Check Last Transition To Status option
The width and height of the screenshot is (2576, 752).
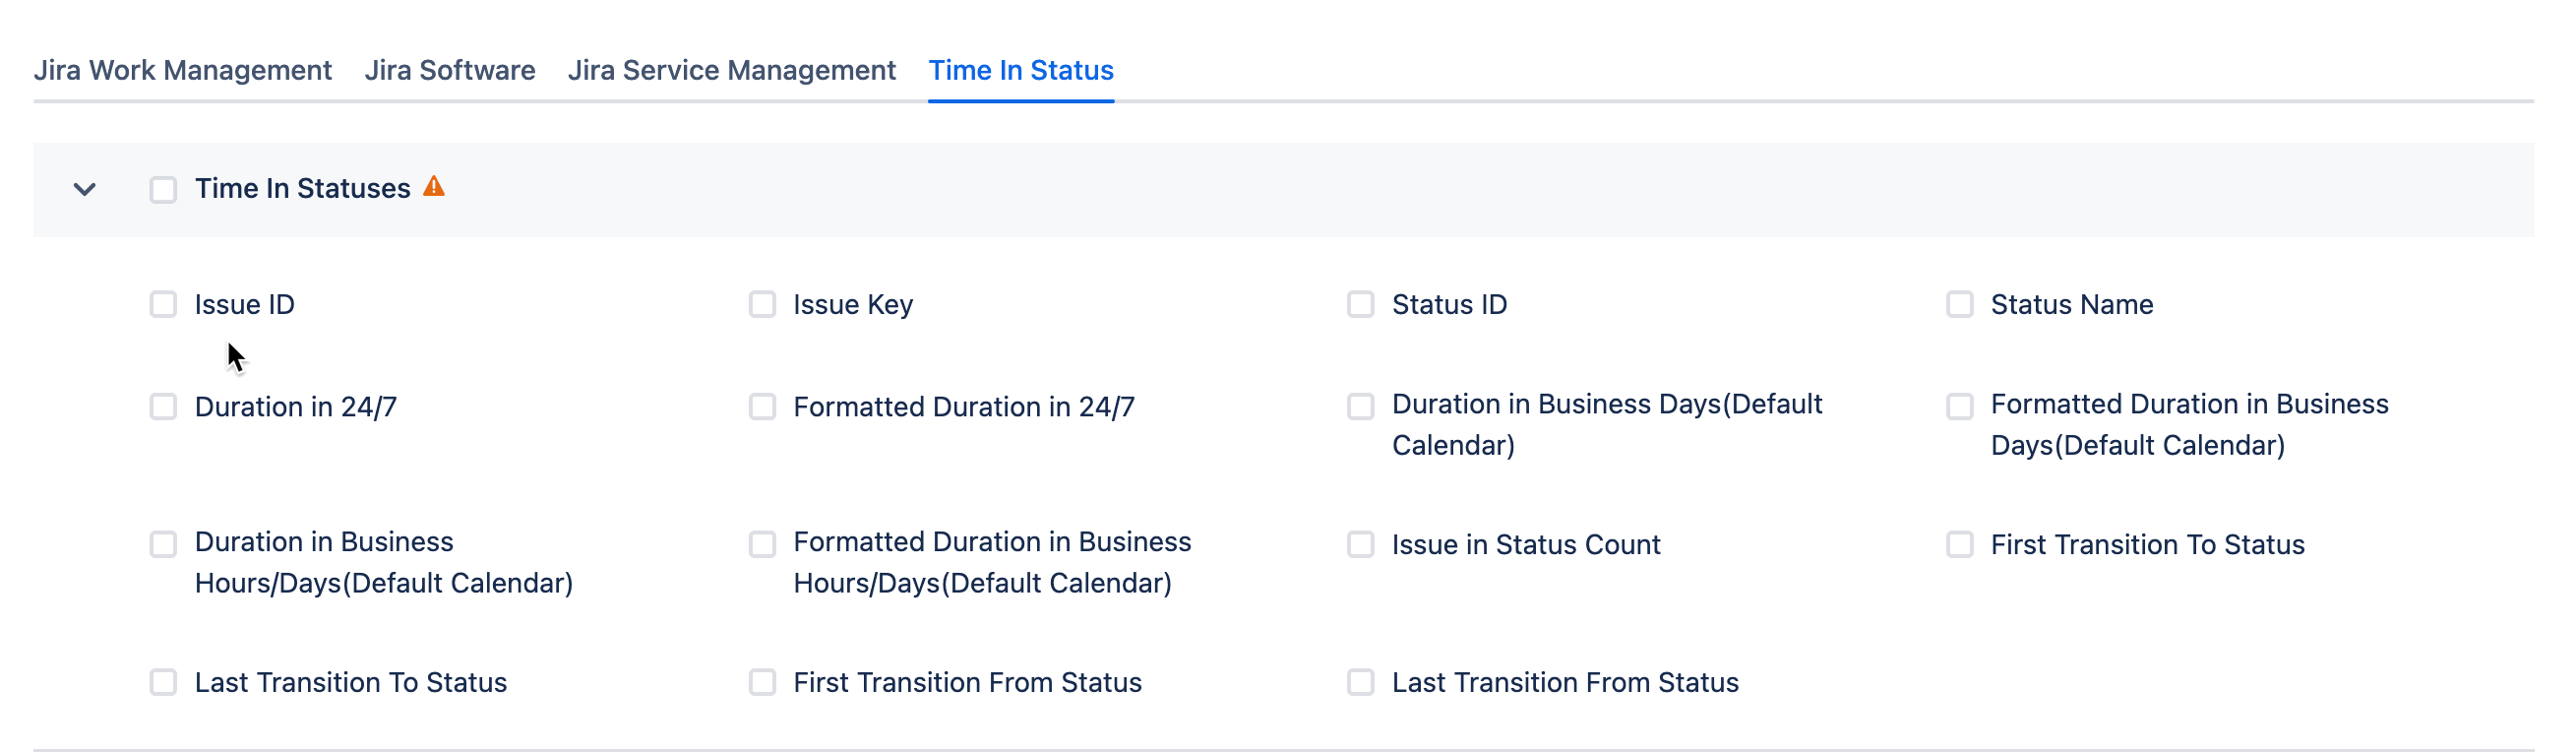point(163,682)
